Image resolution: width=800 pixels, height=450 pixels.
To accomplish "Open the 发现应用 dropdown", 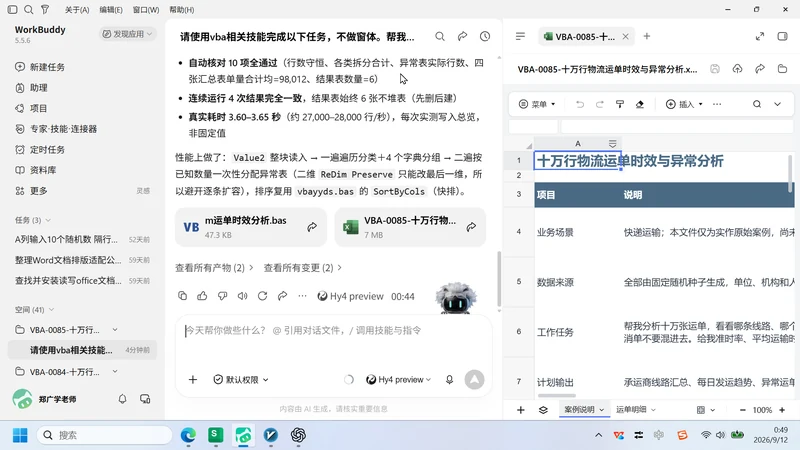I will (128, 34).
